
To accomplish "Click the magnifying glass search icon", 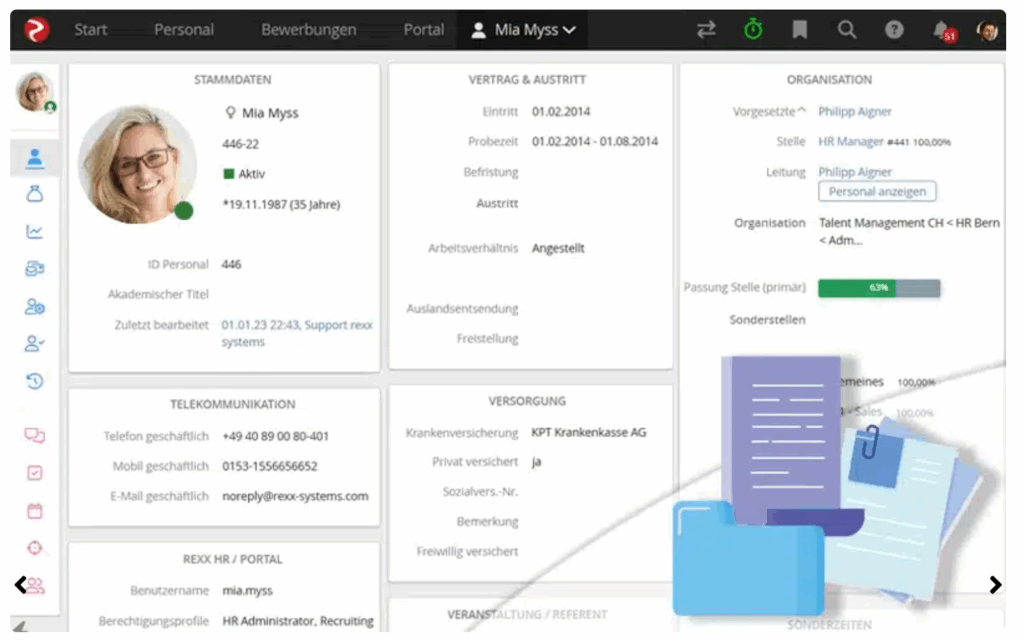I will coord(847,30).
